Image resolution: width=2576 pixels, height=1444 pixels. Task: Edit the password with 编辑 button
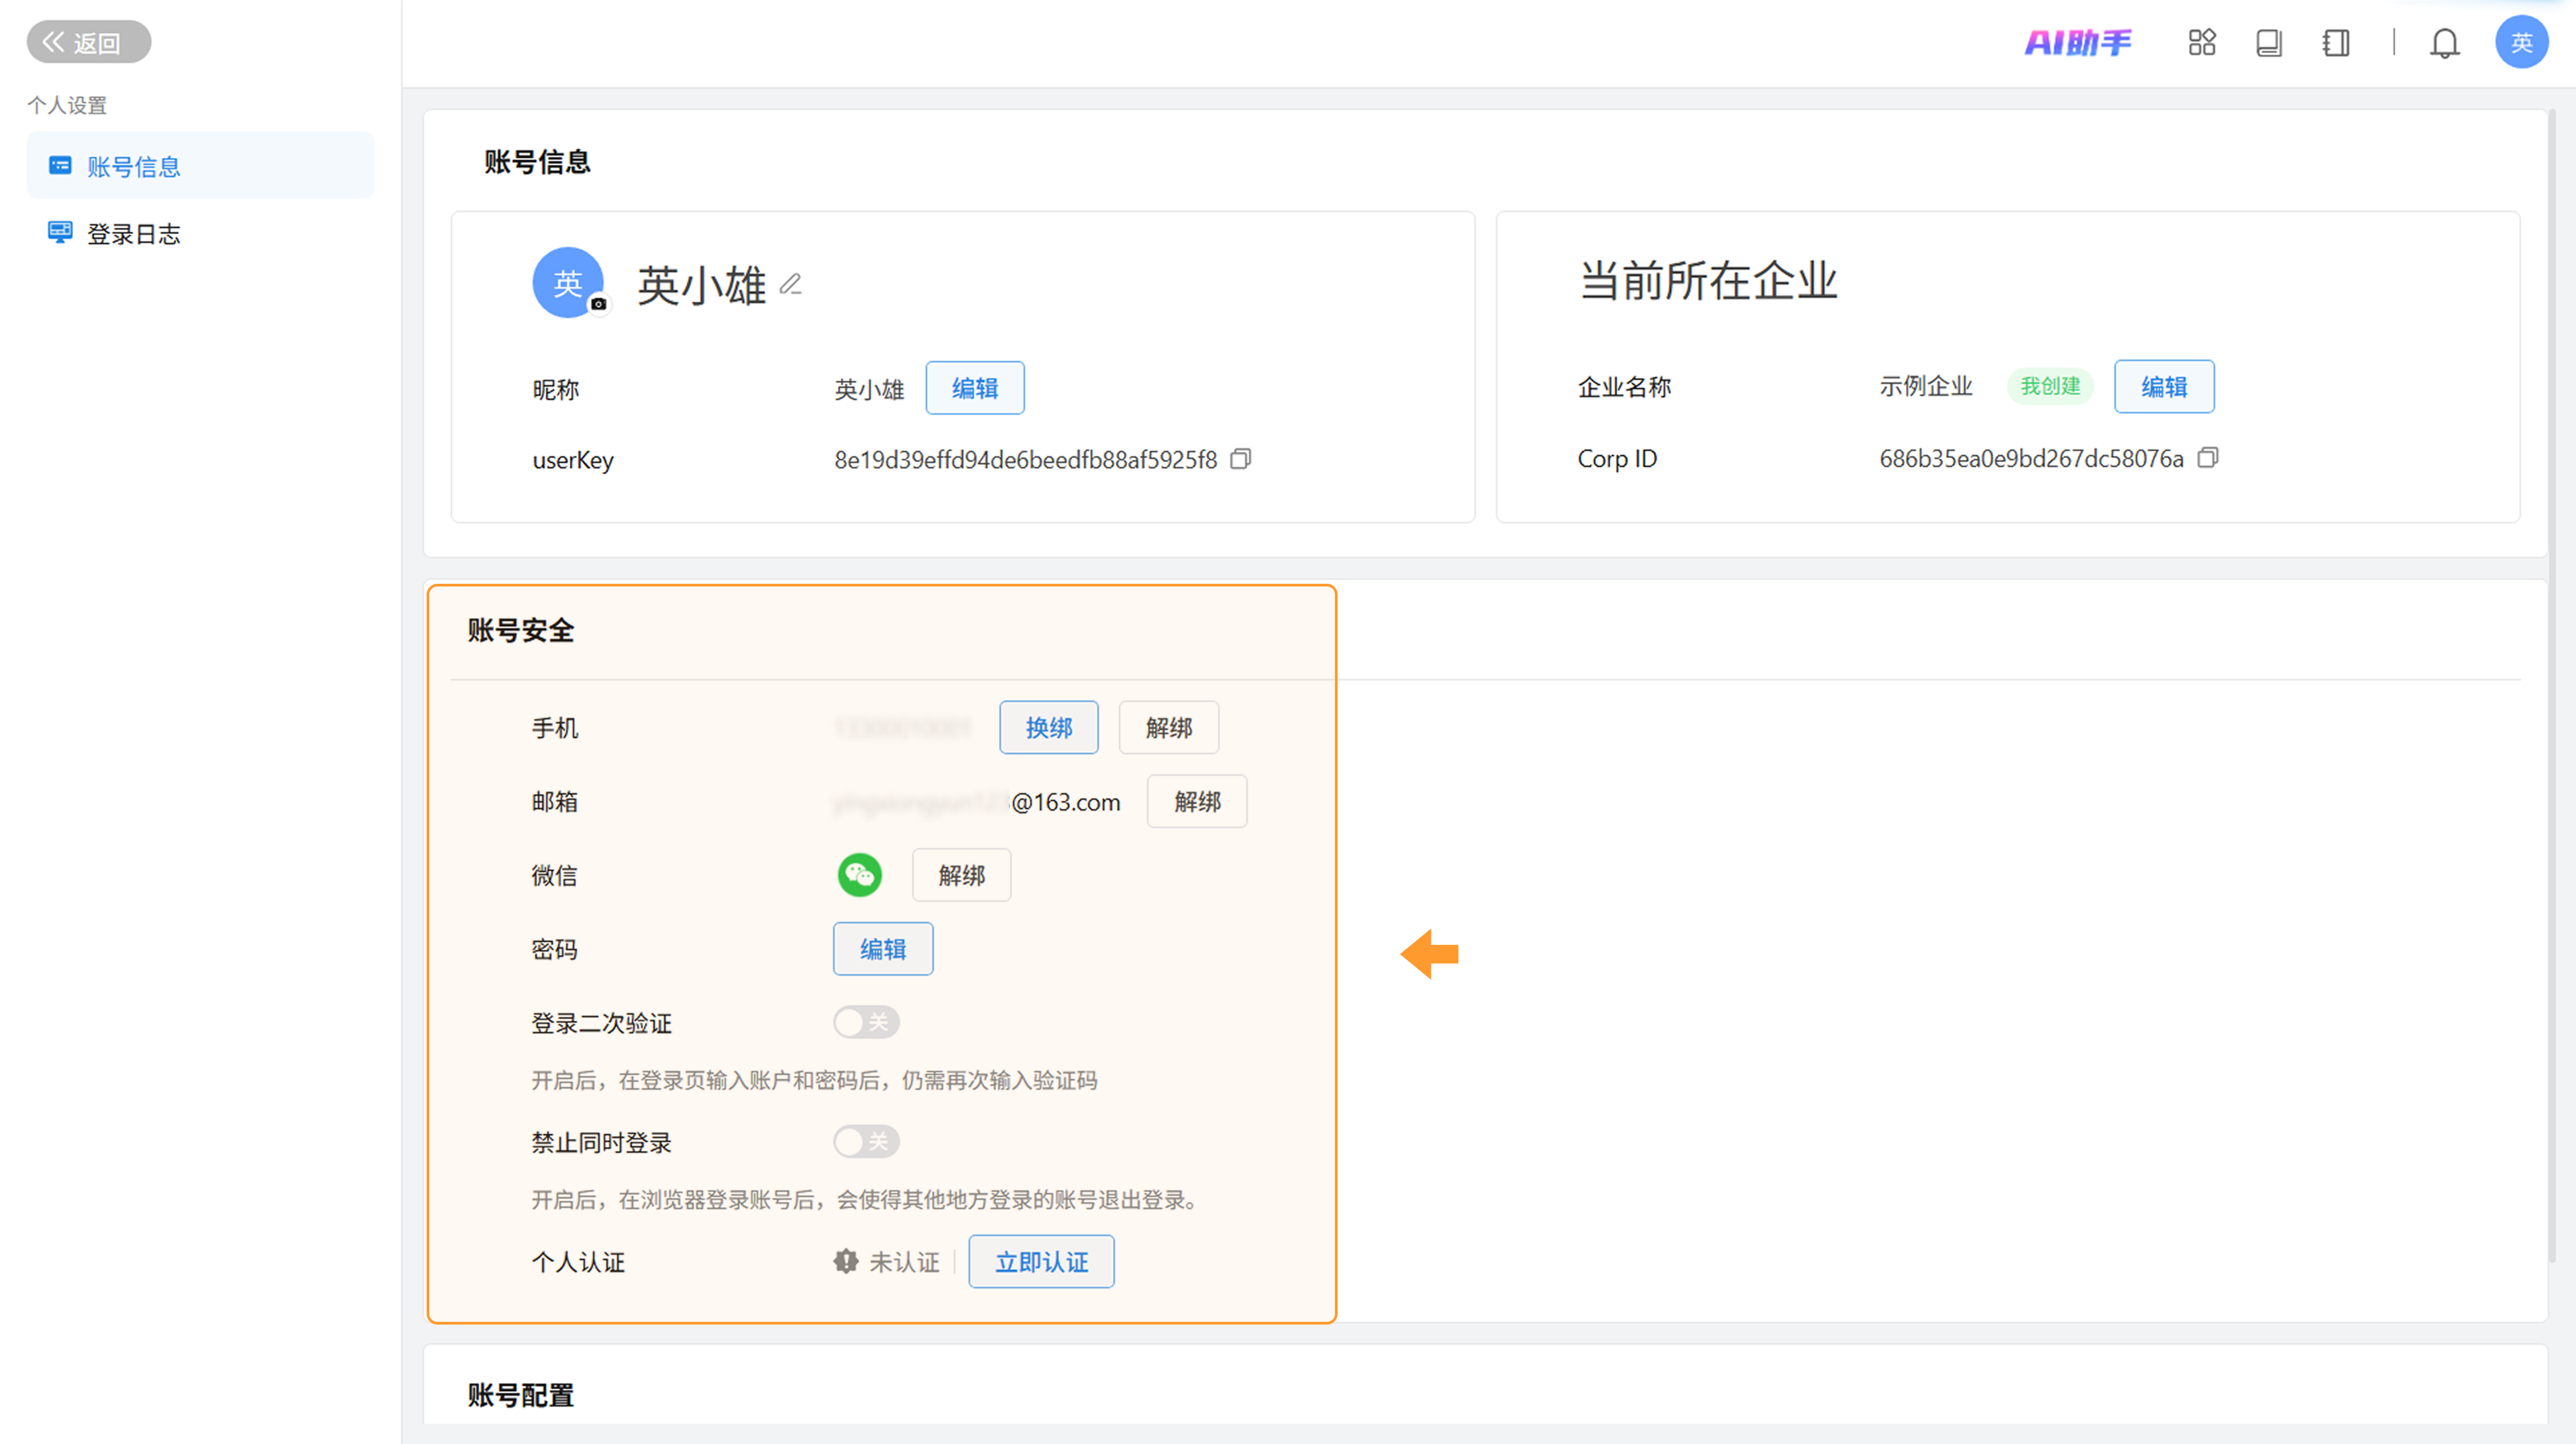(882, 949)
